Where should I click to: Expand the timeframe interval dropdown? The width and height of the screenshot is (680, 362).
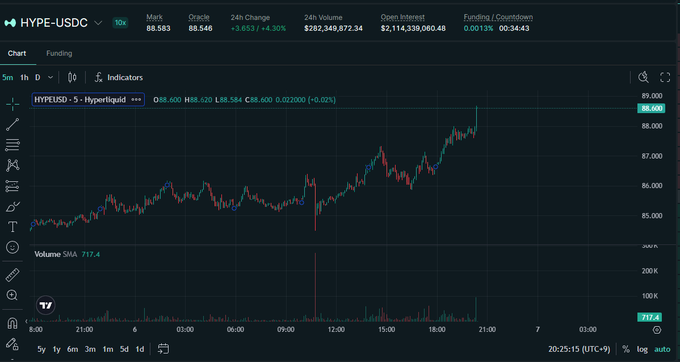tap(50, 78)
